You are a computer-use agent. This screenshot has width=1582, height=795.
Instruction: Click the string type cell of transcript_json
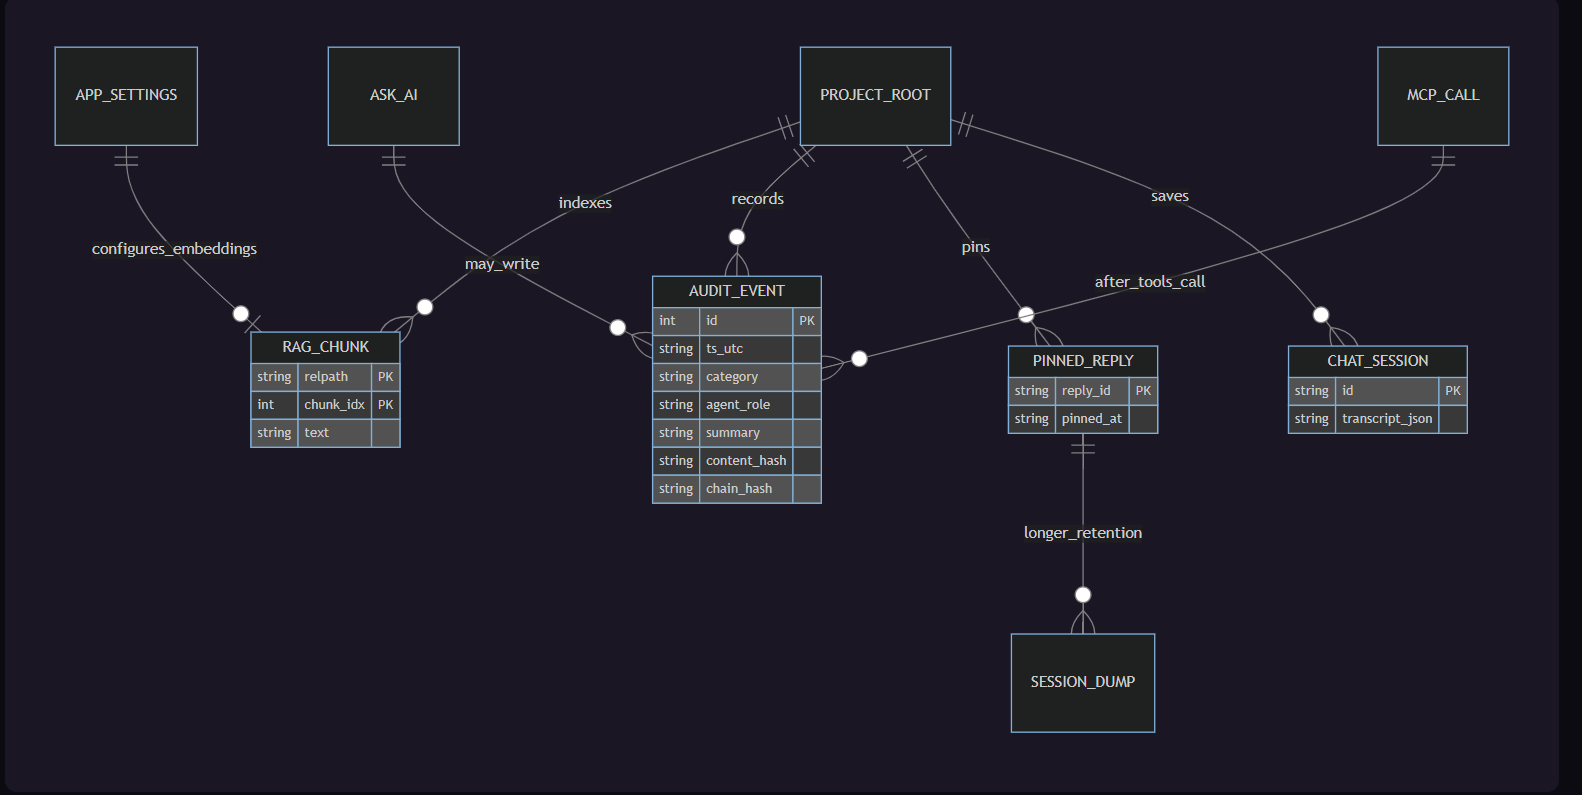click(1312, 419)
